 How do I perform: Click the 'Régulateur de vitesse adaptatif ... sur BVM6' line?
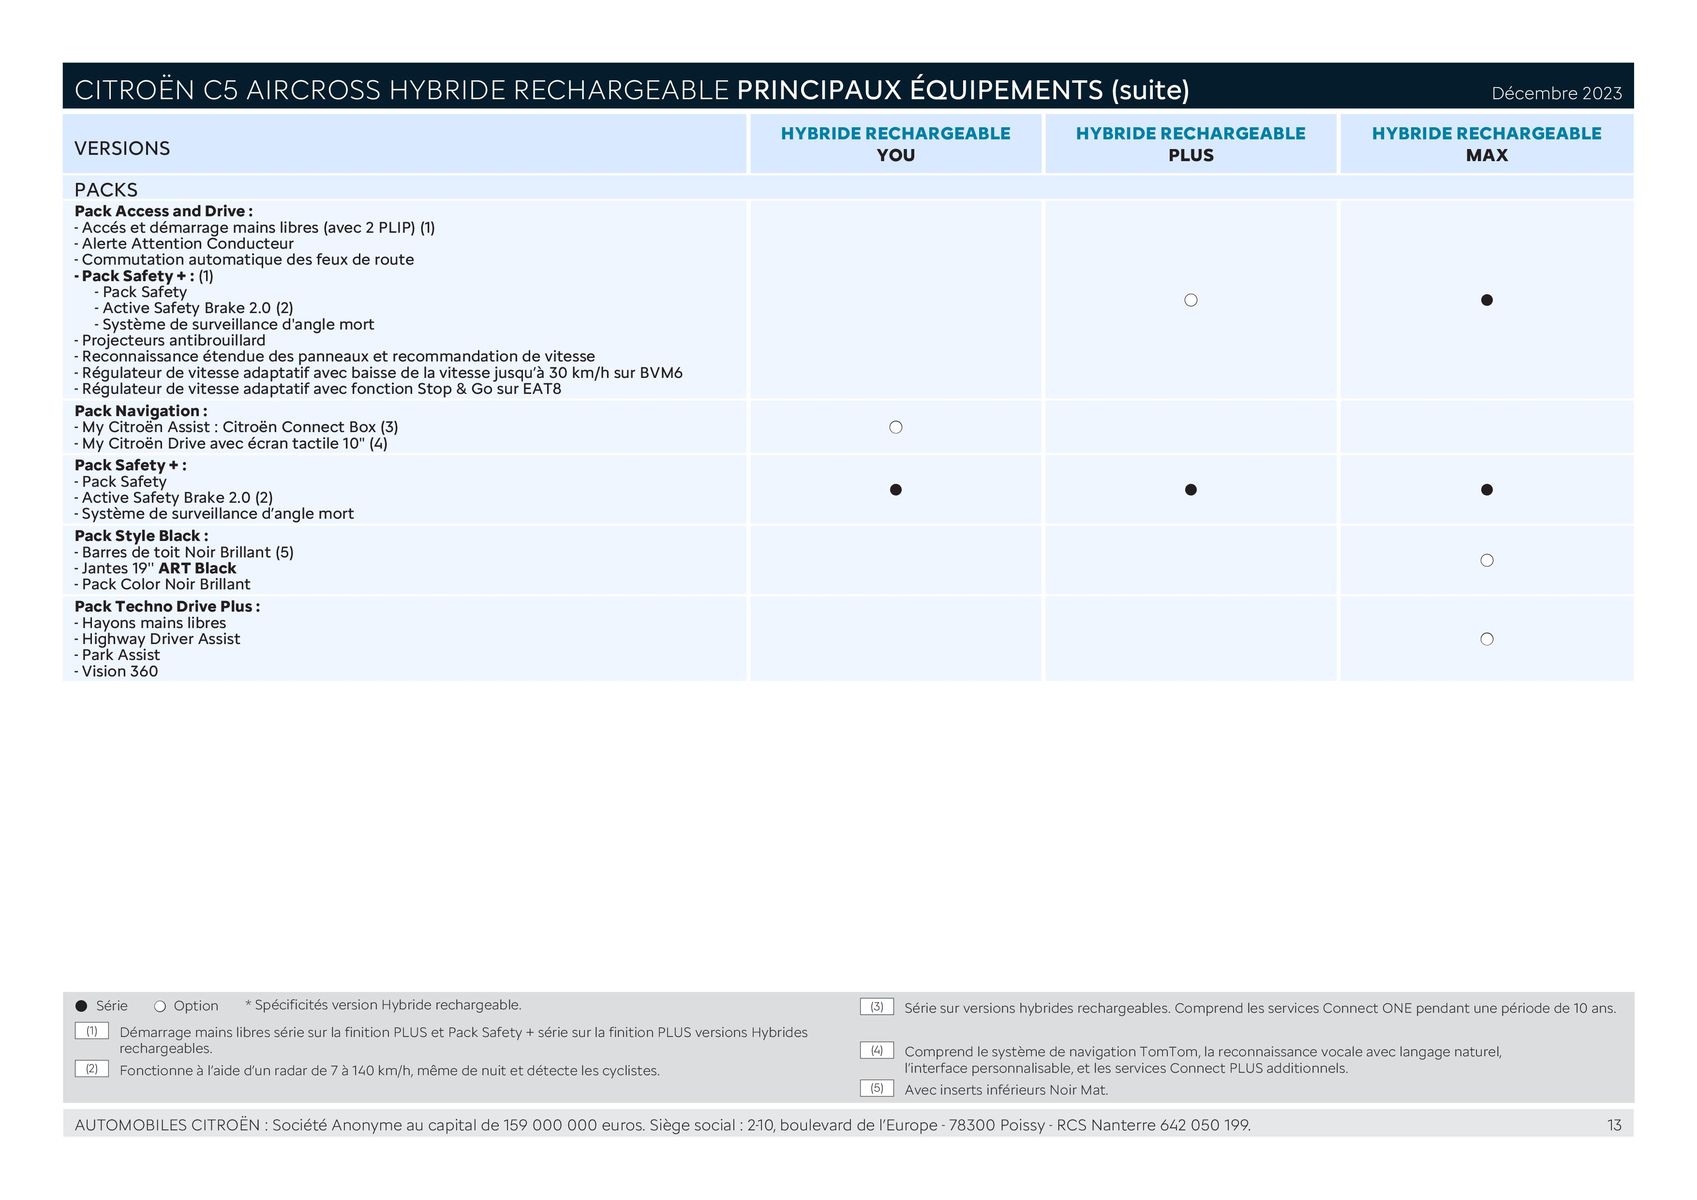point(378,373)
